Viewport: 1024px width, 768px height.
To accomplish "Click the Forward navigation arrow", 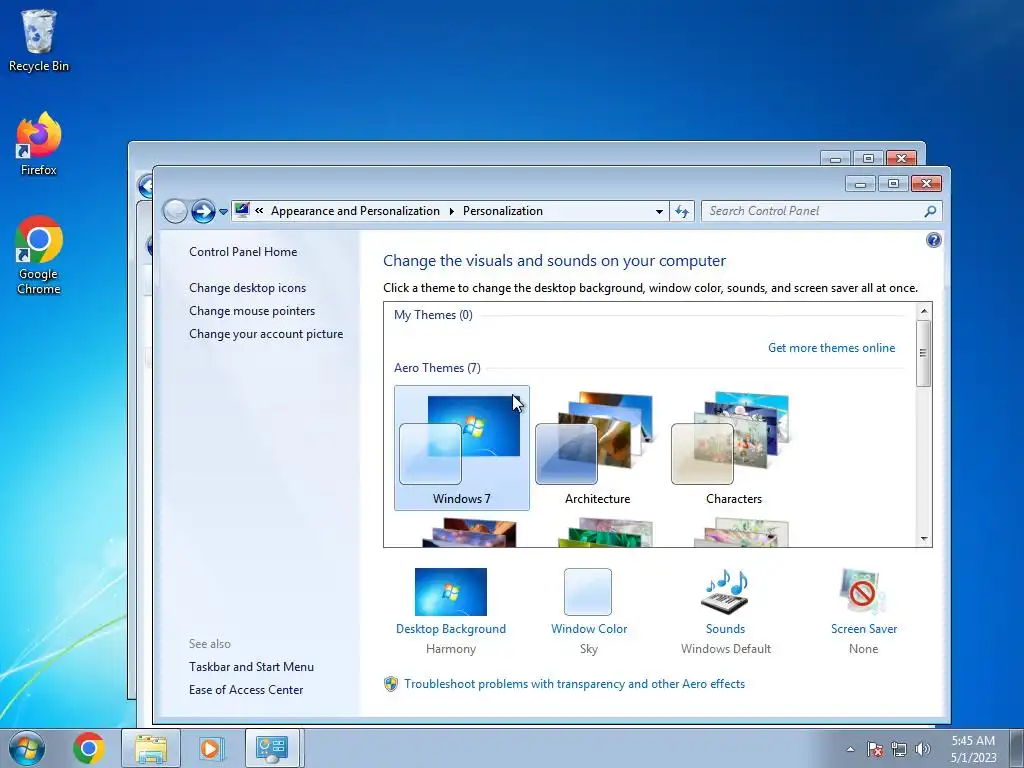I will click(x=203, y=211).
